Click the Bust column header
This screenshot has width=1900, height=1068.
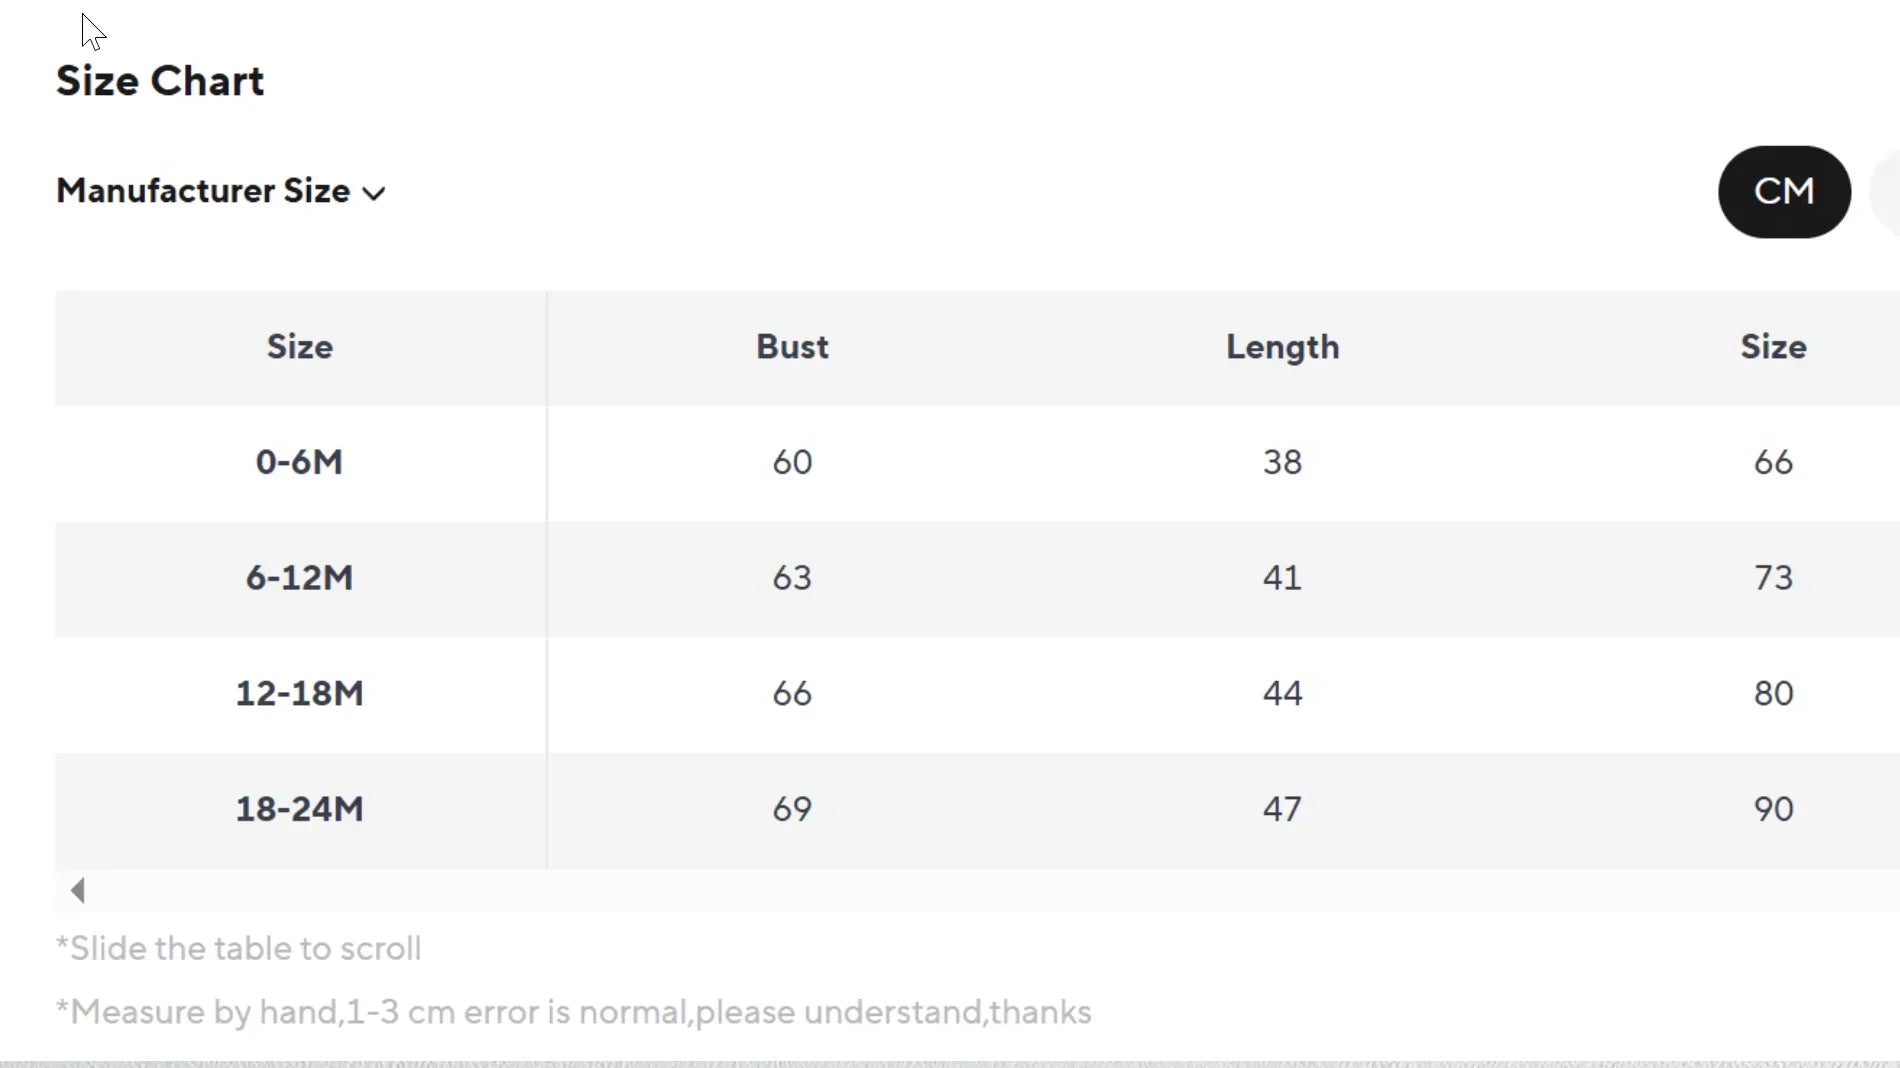pyautogui.click(x=792, y=347)
